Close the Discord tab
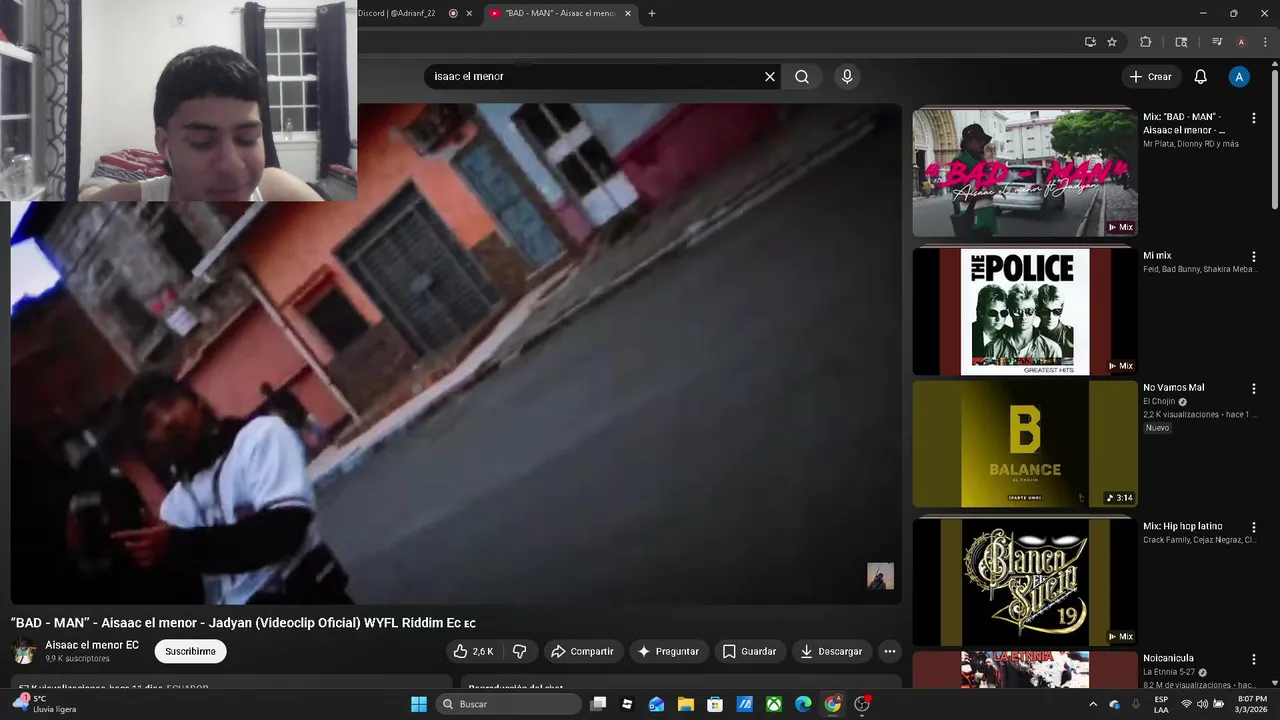Image resolution: width=1280 pixels, height=720 pixels. (x=469, y=13)
